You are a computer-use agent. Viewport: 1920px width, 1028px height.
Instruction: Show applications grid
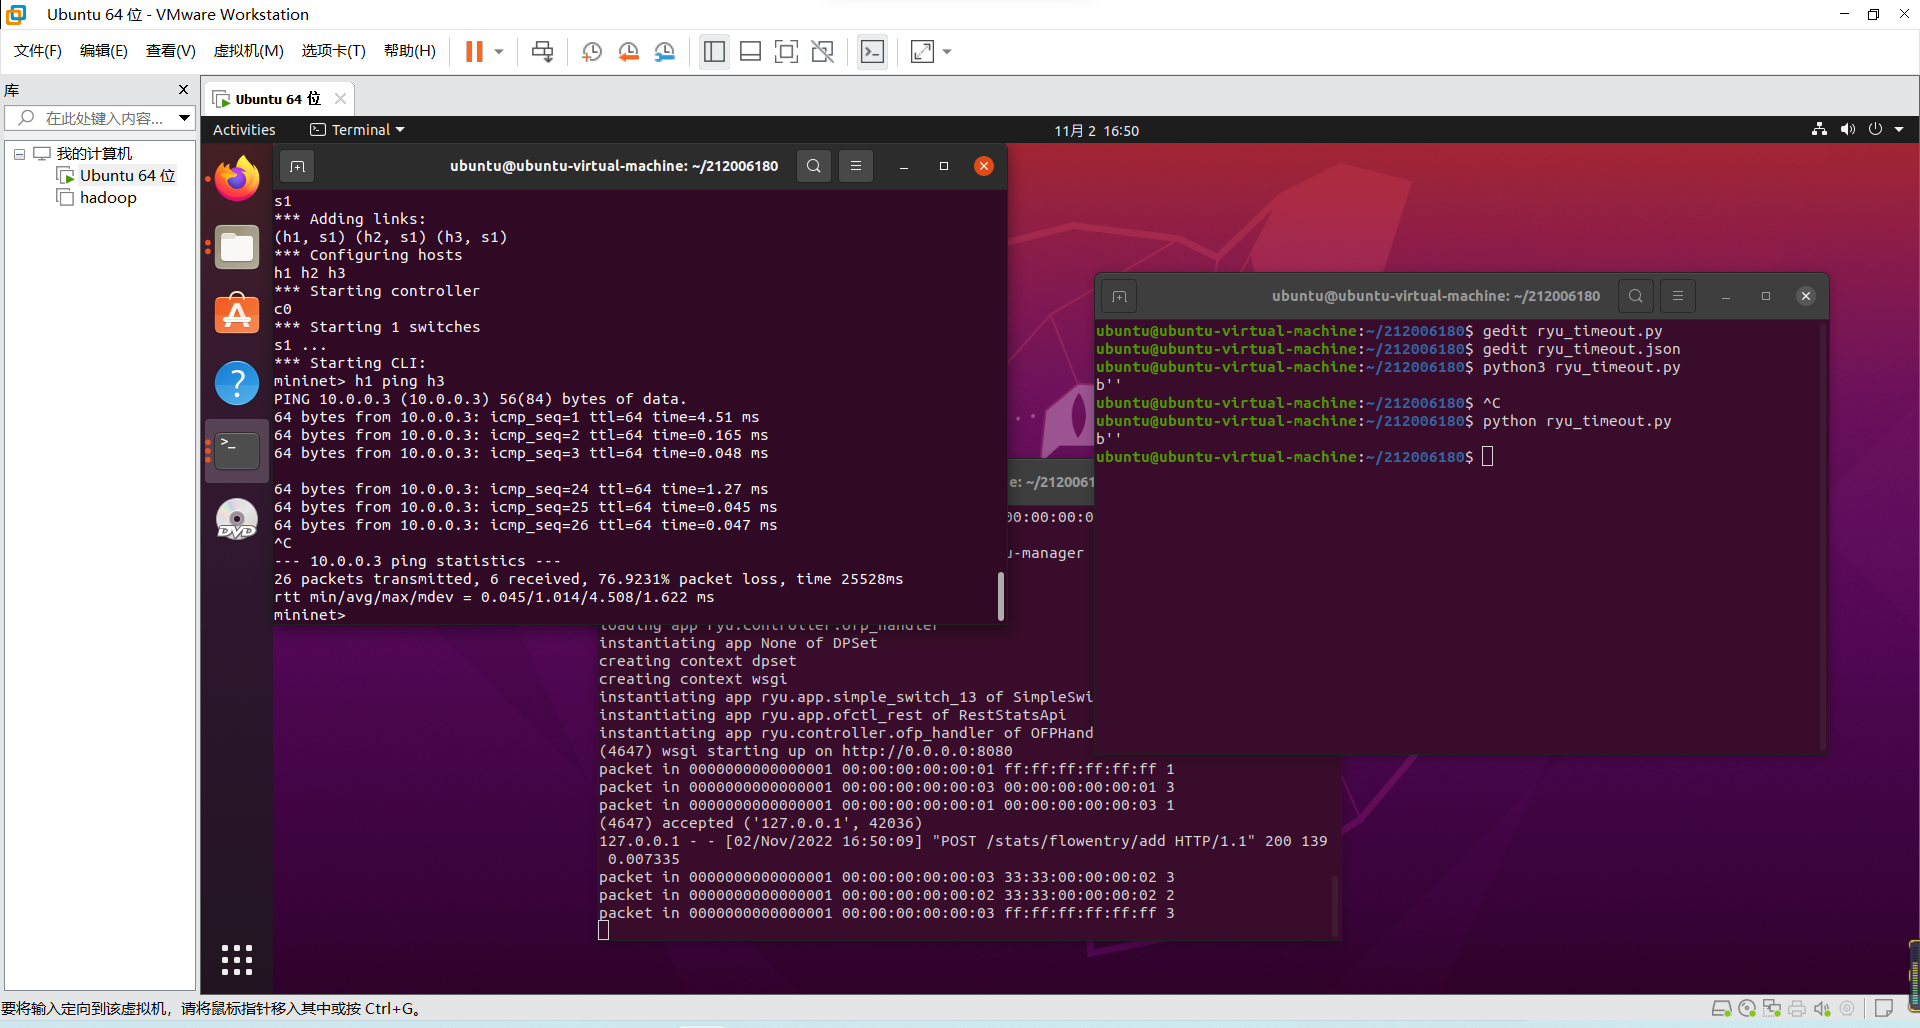point(237,959)
